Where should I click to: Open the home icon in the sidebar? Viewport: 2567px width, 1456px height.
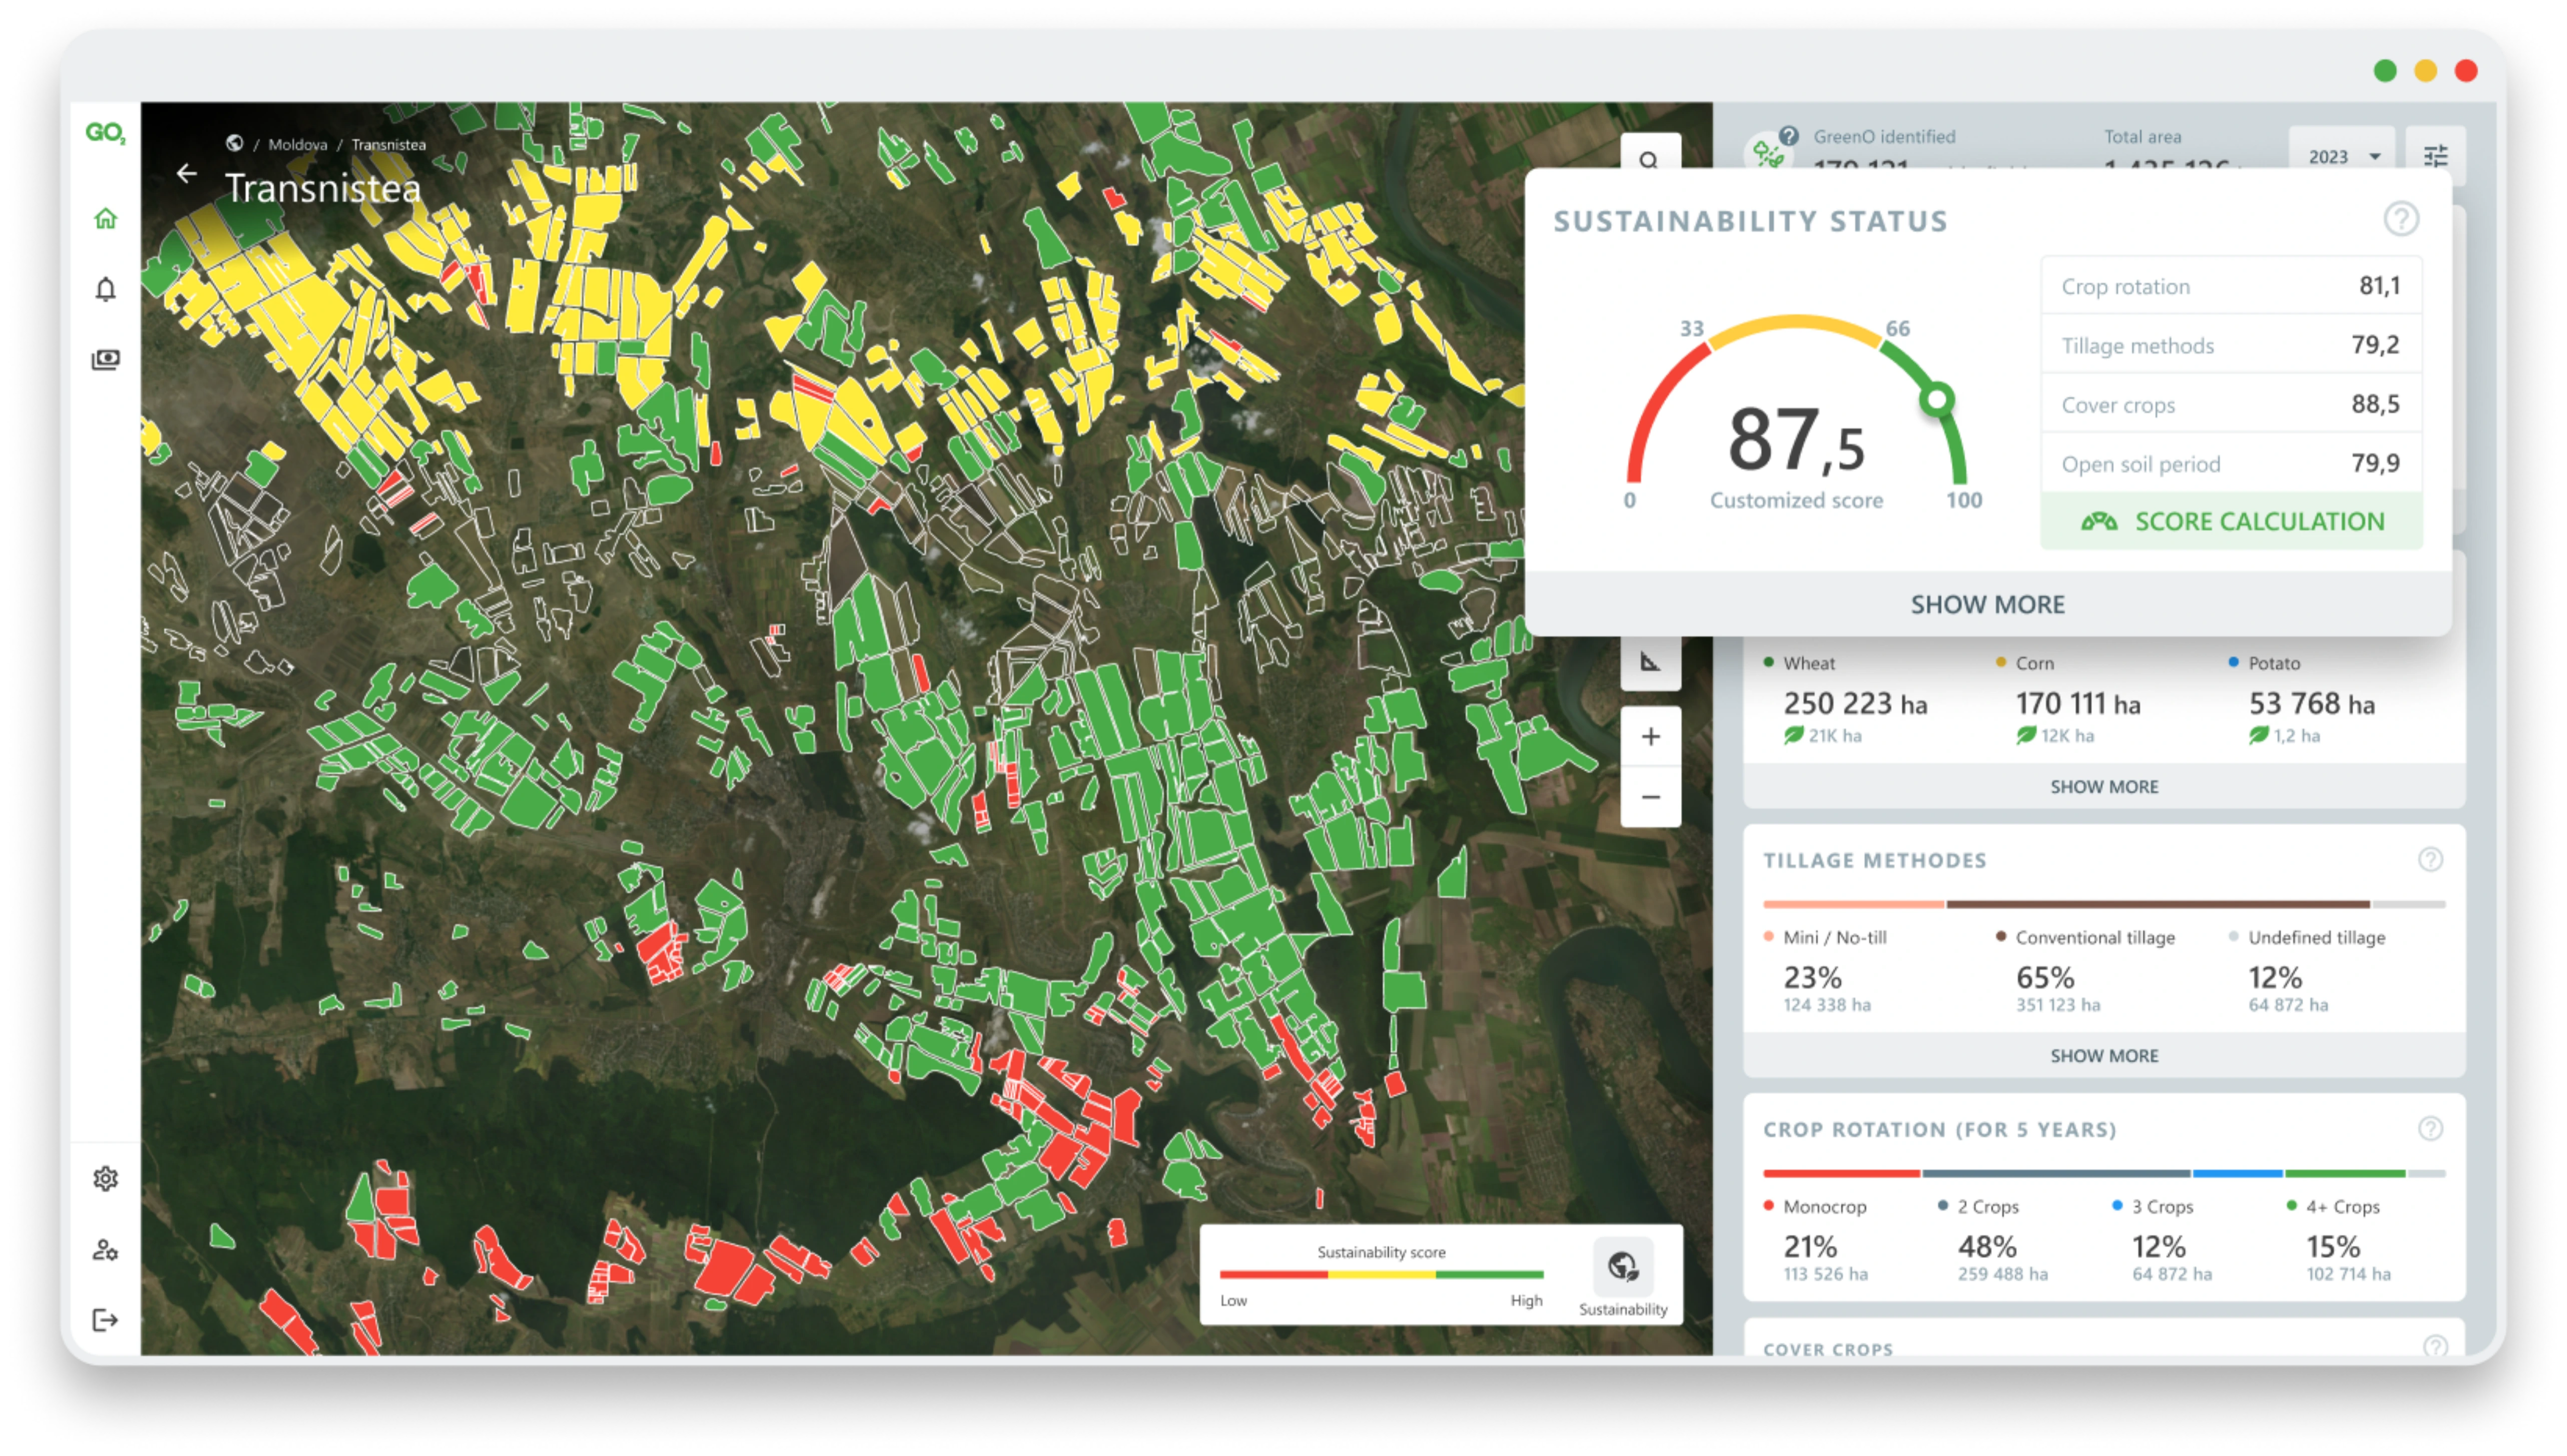point(105,218)
